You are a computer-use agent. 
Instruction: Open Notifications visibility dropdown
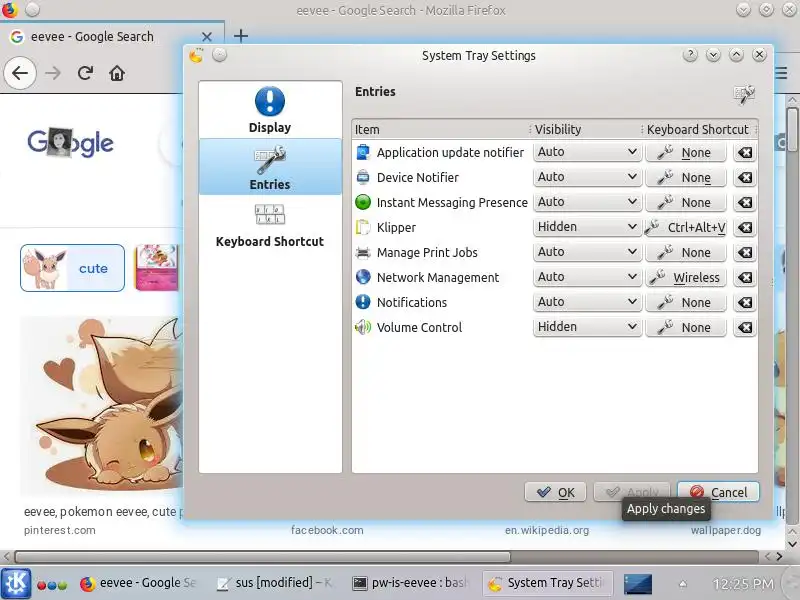[x=587, y=302]
